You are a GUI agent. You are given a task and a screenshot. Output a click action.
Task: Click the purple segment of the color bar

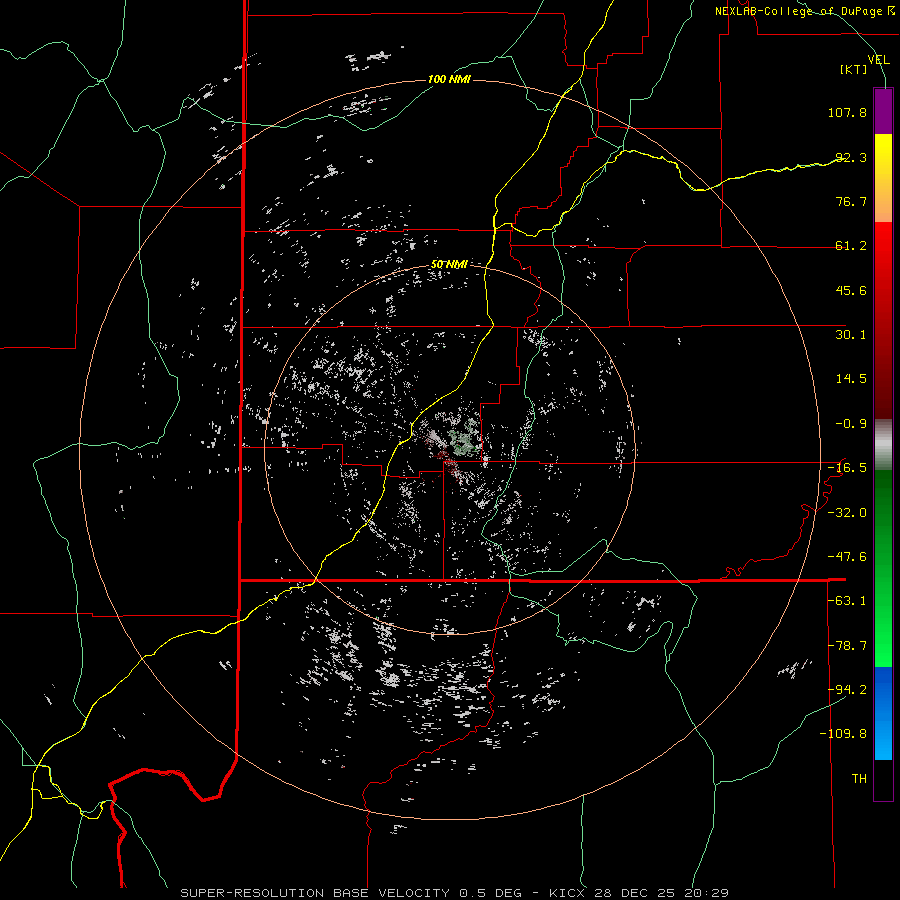883,112
